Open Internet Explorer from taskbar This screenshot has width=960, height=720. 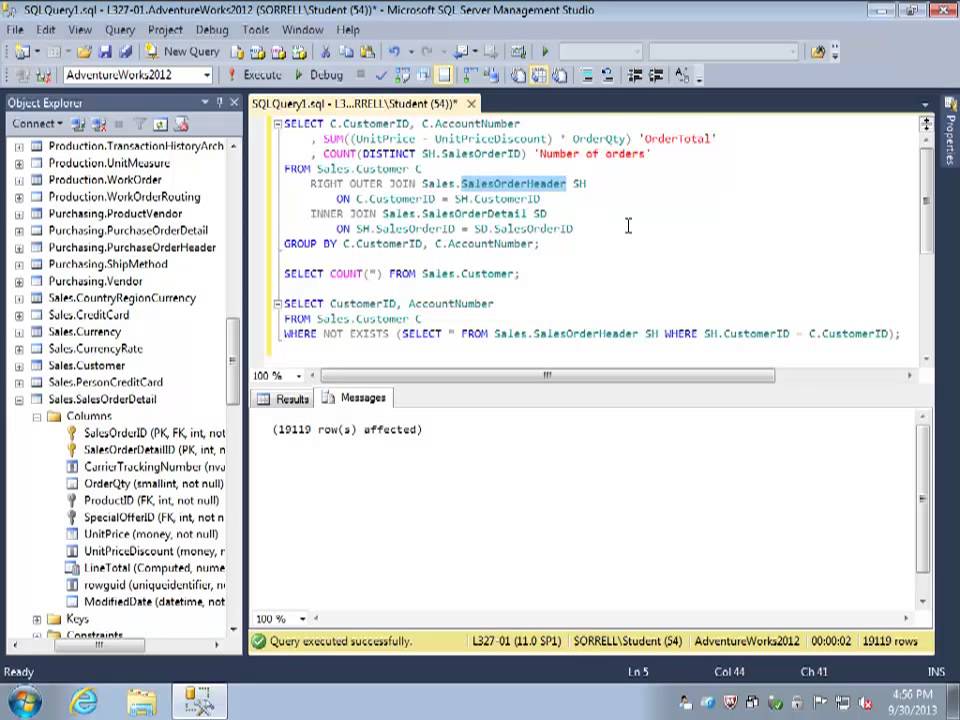point(83,702)
